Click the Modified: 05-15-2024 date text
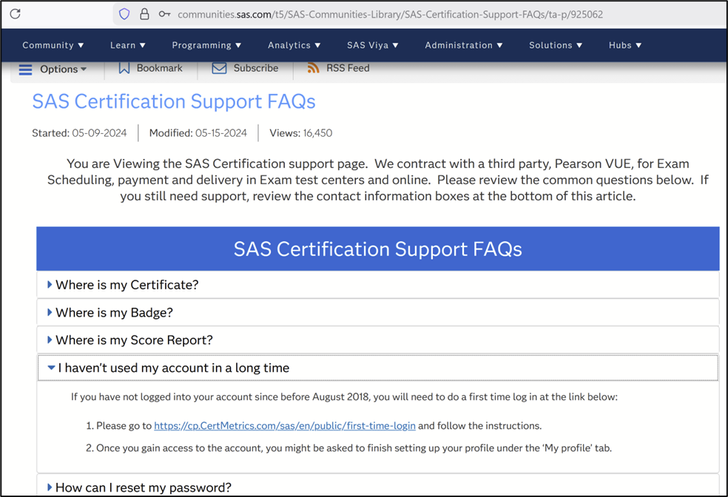Screen dimensions: 728x497 [198, 133]
